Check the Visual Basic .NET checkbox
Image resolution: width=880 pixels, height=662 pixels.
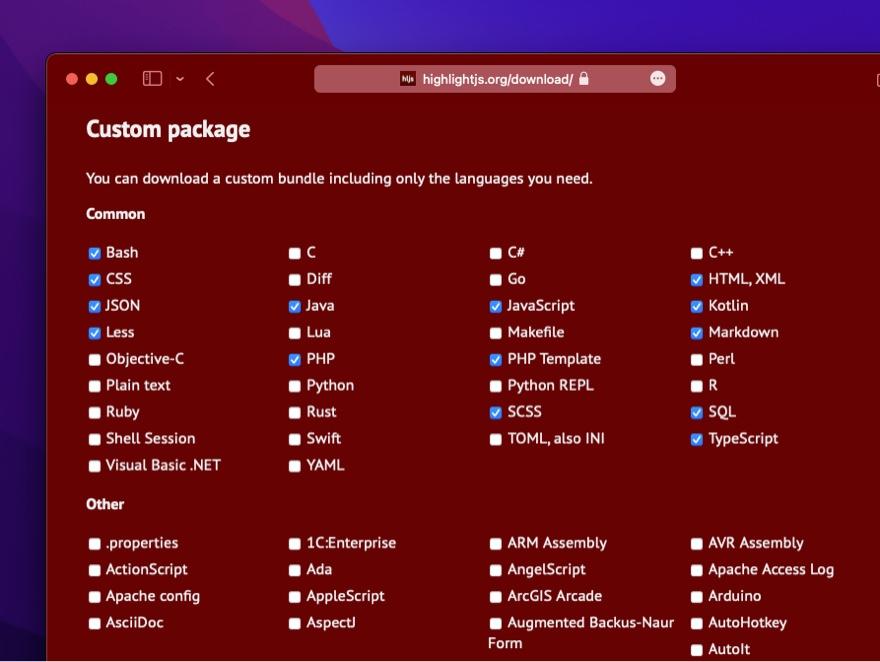point(94,466)
